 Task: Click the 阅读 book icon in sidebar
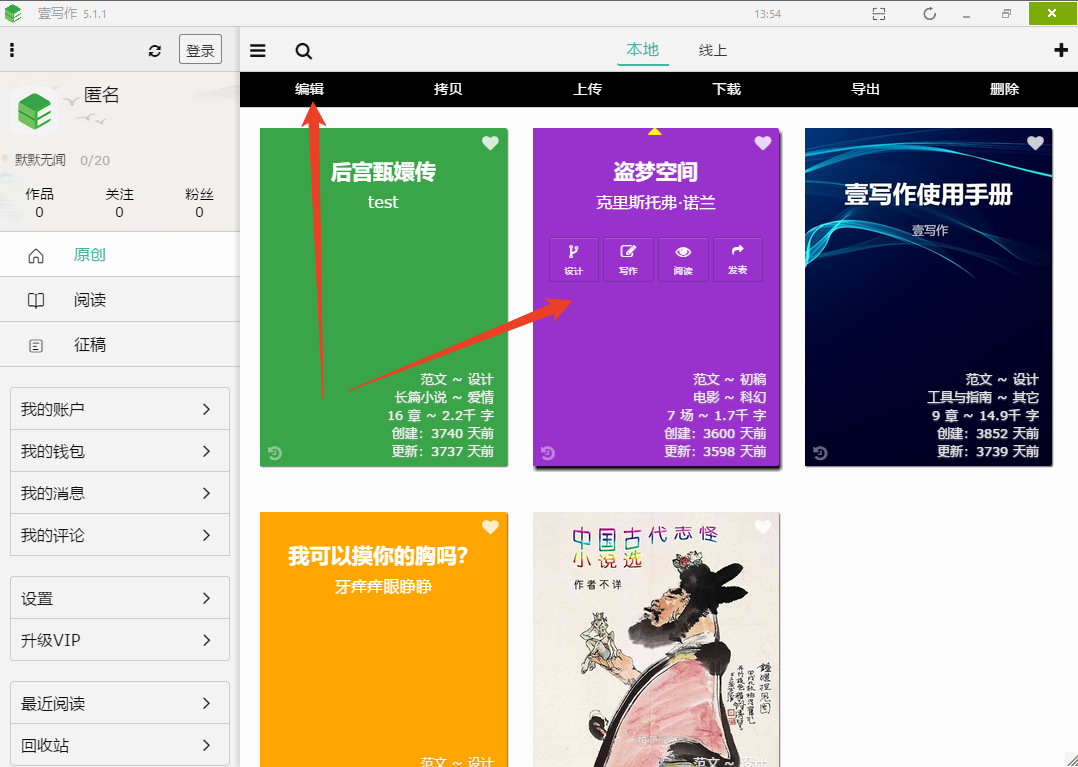coord(36,300)
